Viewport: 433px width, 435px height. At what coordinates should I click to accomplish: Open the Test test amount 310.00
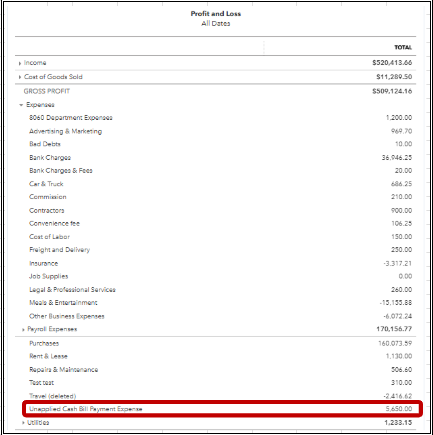click(401, 383)
